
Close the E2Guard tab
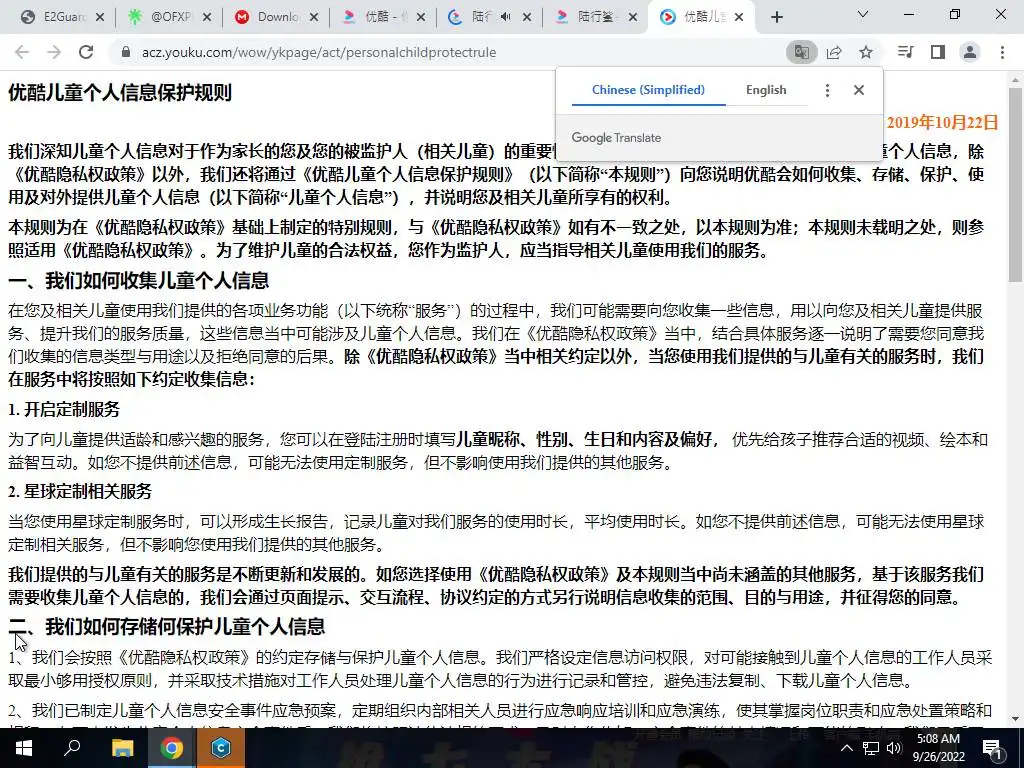point(100,18)
